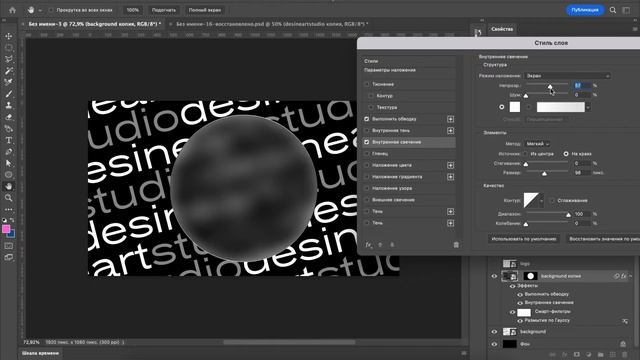
Task: Enable the Наложение узора checkbox
Action: coord(367,188)
